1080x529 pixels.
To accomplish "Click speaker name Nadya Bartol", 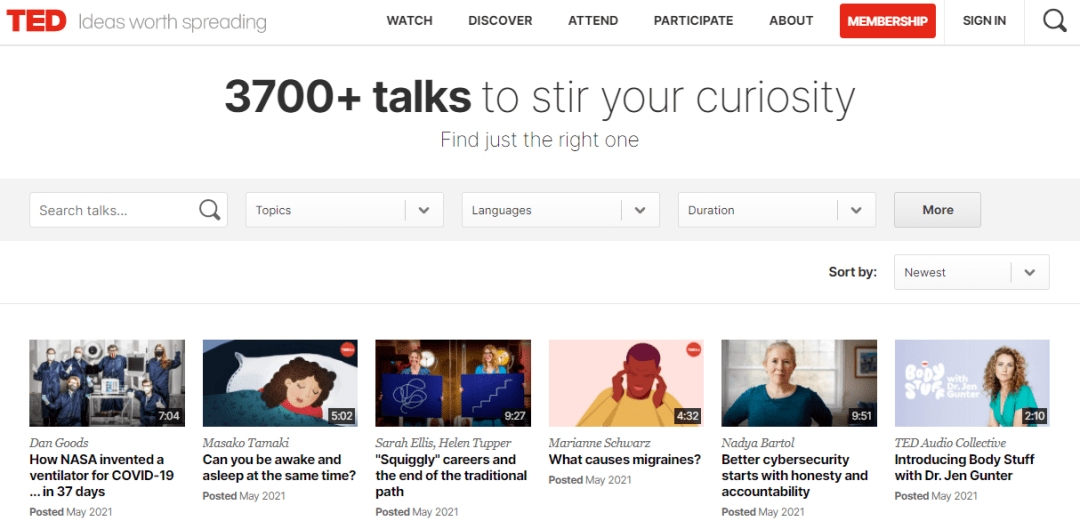I will click(758, 443).
